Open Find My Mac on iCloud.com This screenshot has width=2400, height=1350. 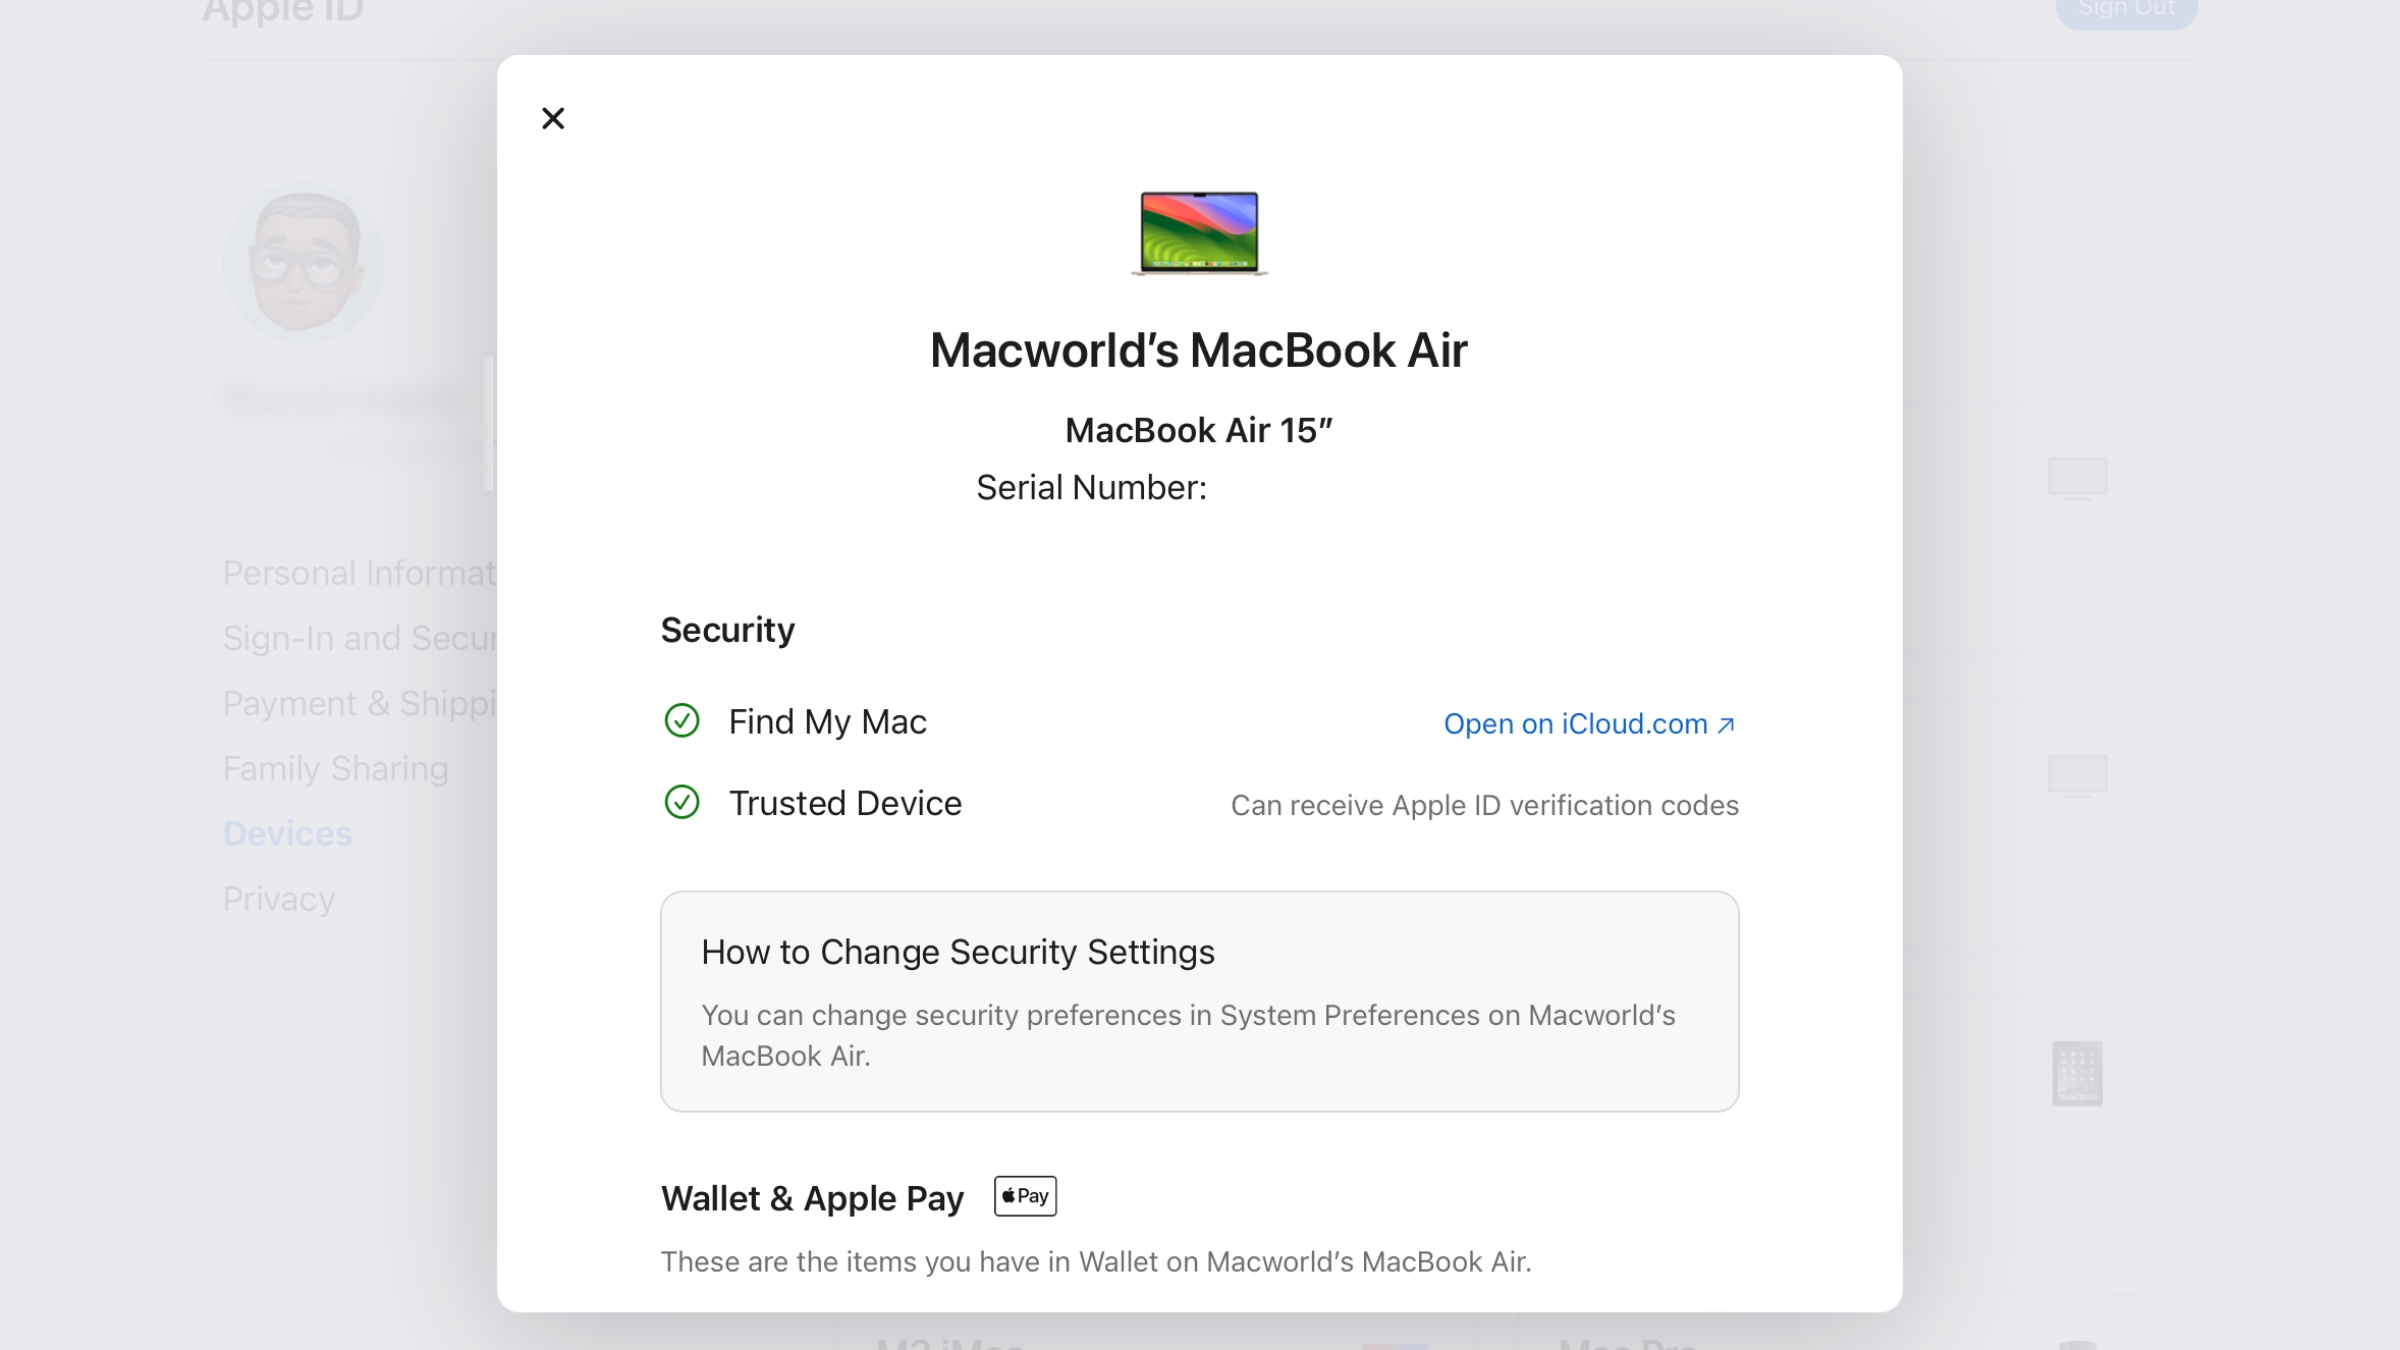(1576, 723)
